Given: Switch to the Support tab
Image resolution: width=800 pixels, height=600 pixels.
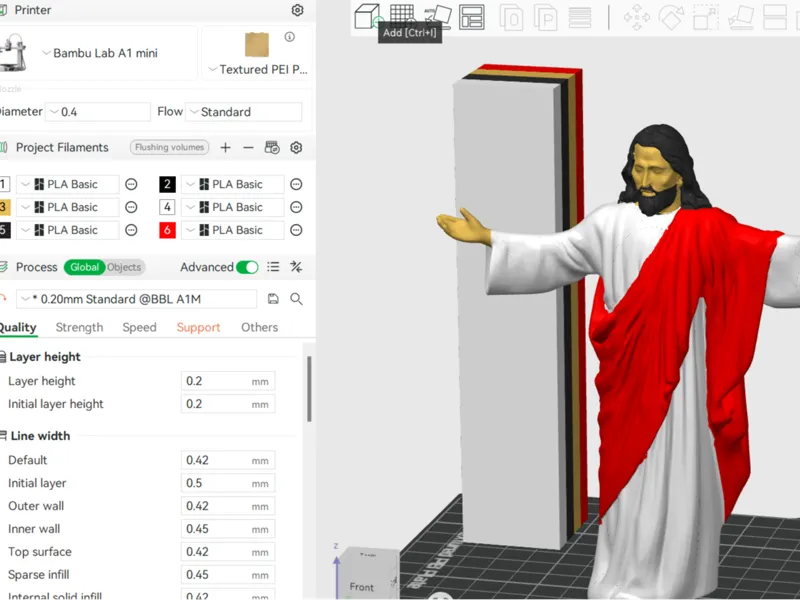Looking at the screenshot, I should [x=198, y=327].
